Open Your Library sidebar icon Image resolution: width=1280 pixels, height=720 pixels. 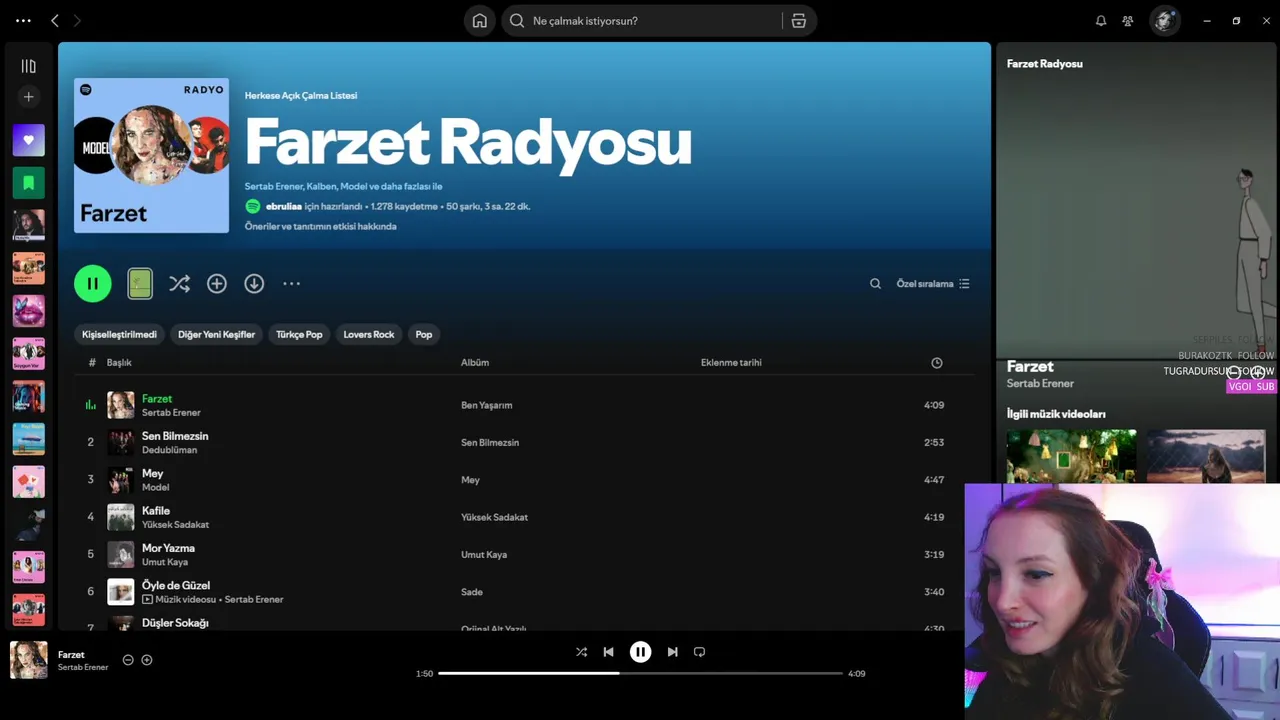[28, 66]
